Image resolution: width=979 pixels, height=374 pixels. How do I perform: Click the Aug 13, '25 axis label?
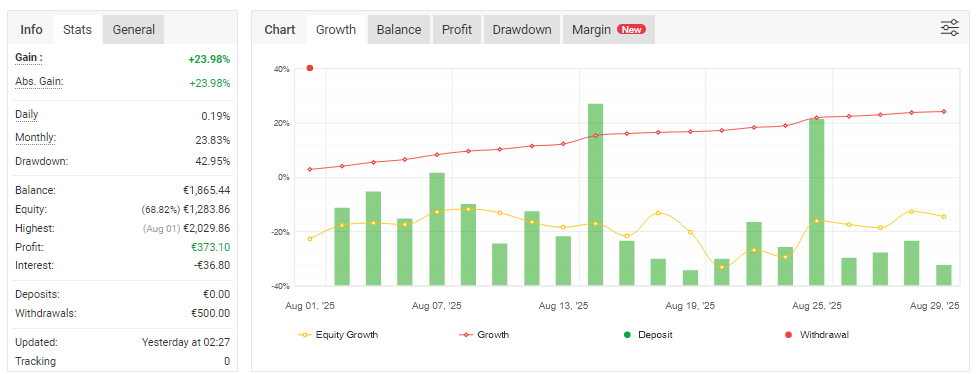563,306
